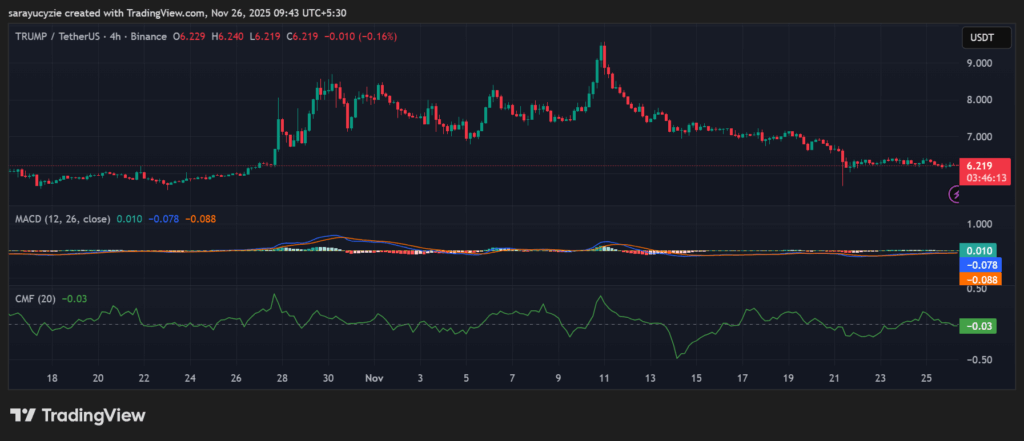Click the Binance exchange label

(x=151, y=37)
